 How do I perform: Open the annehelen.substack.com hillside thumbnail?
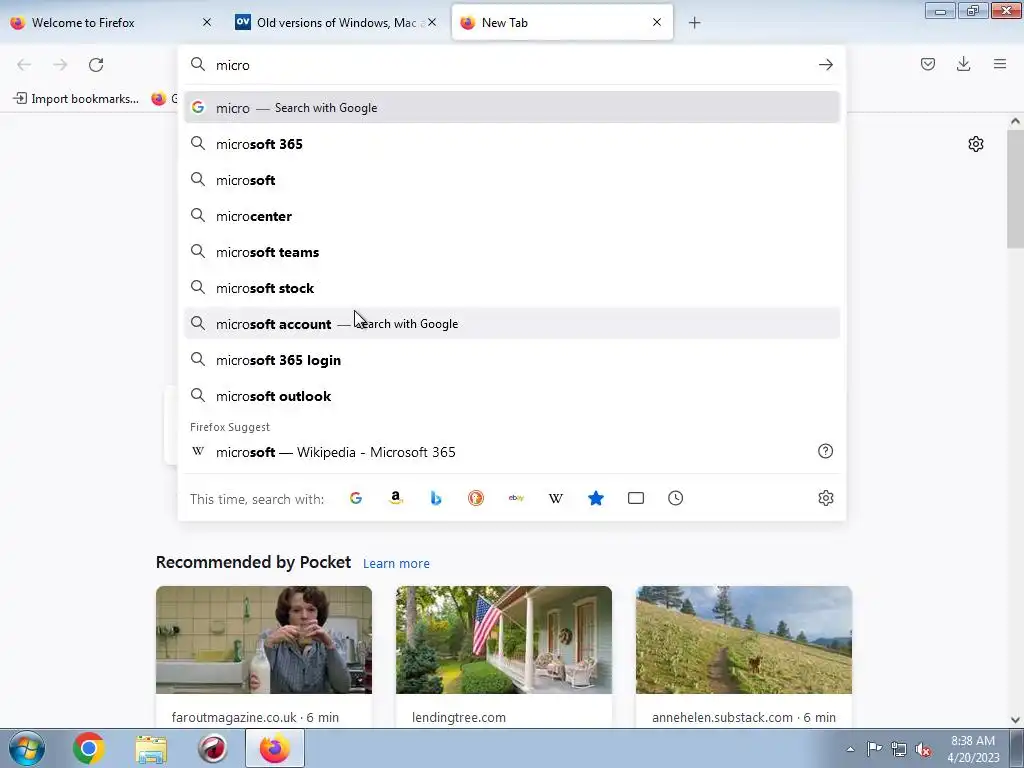pyautogui.click(x=744, y=640)
